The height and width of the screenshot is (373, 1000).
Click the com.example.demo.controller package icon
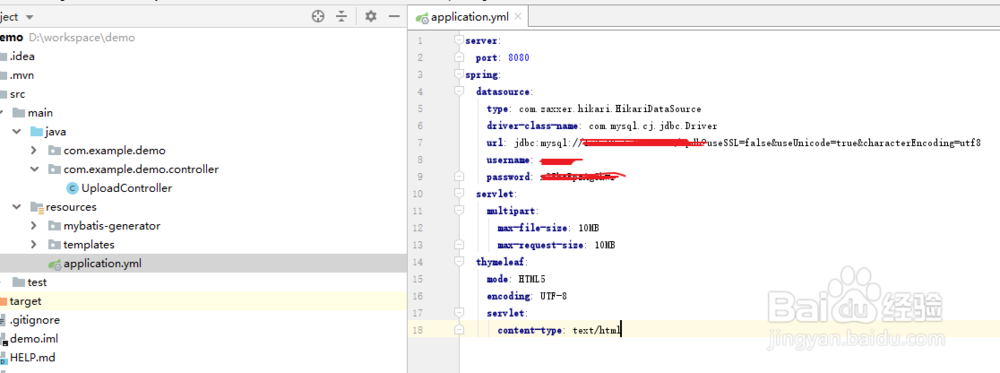click(54, 170)
